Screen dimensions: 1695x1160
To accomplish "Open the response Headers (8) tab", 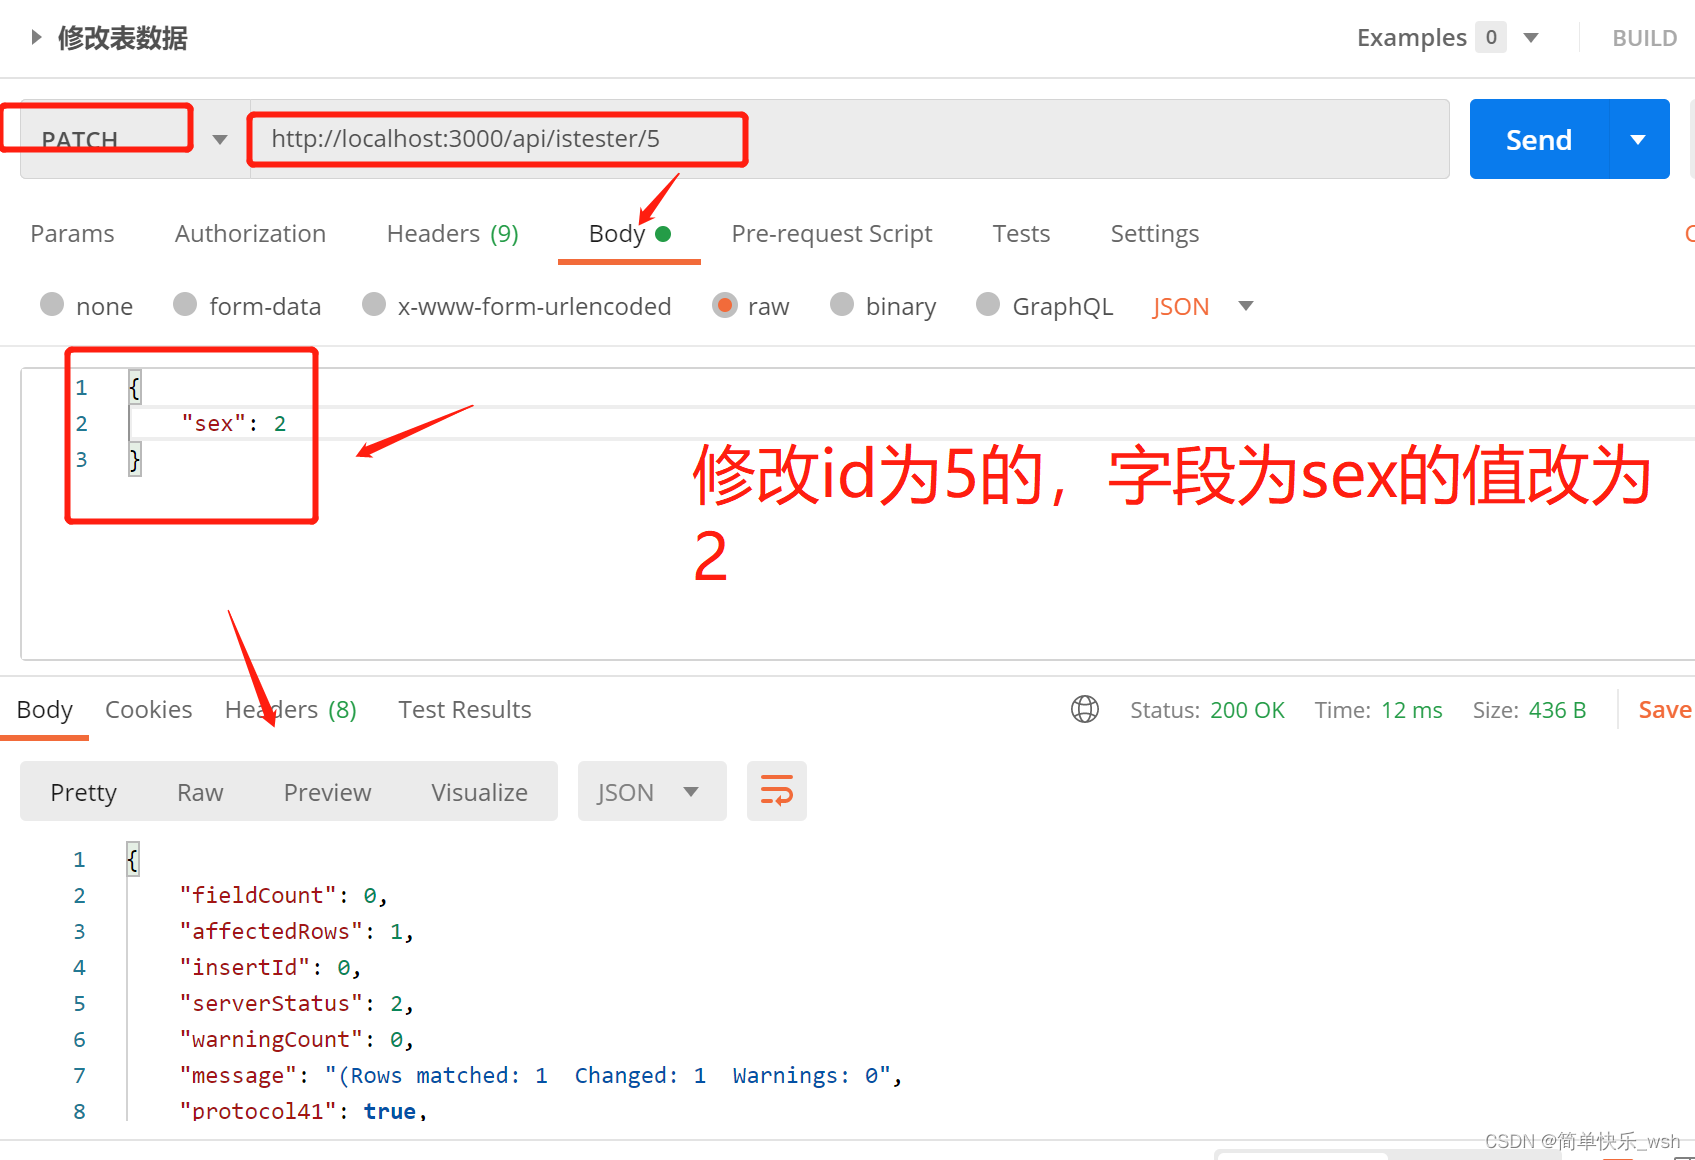I will (290, 710).
